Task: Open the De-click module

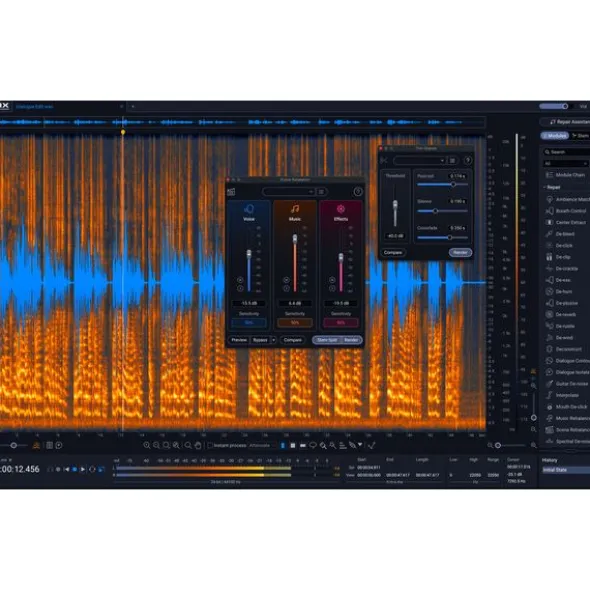Action: 559,245
